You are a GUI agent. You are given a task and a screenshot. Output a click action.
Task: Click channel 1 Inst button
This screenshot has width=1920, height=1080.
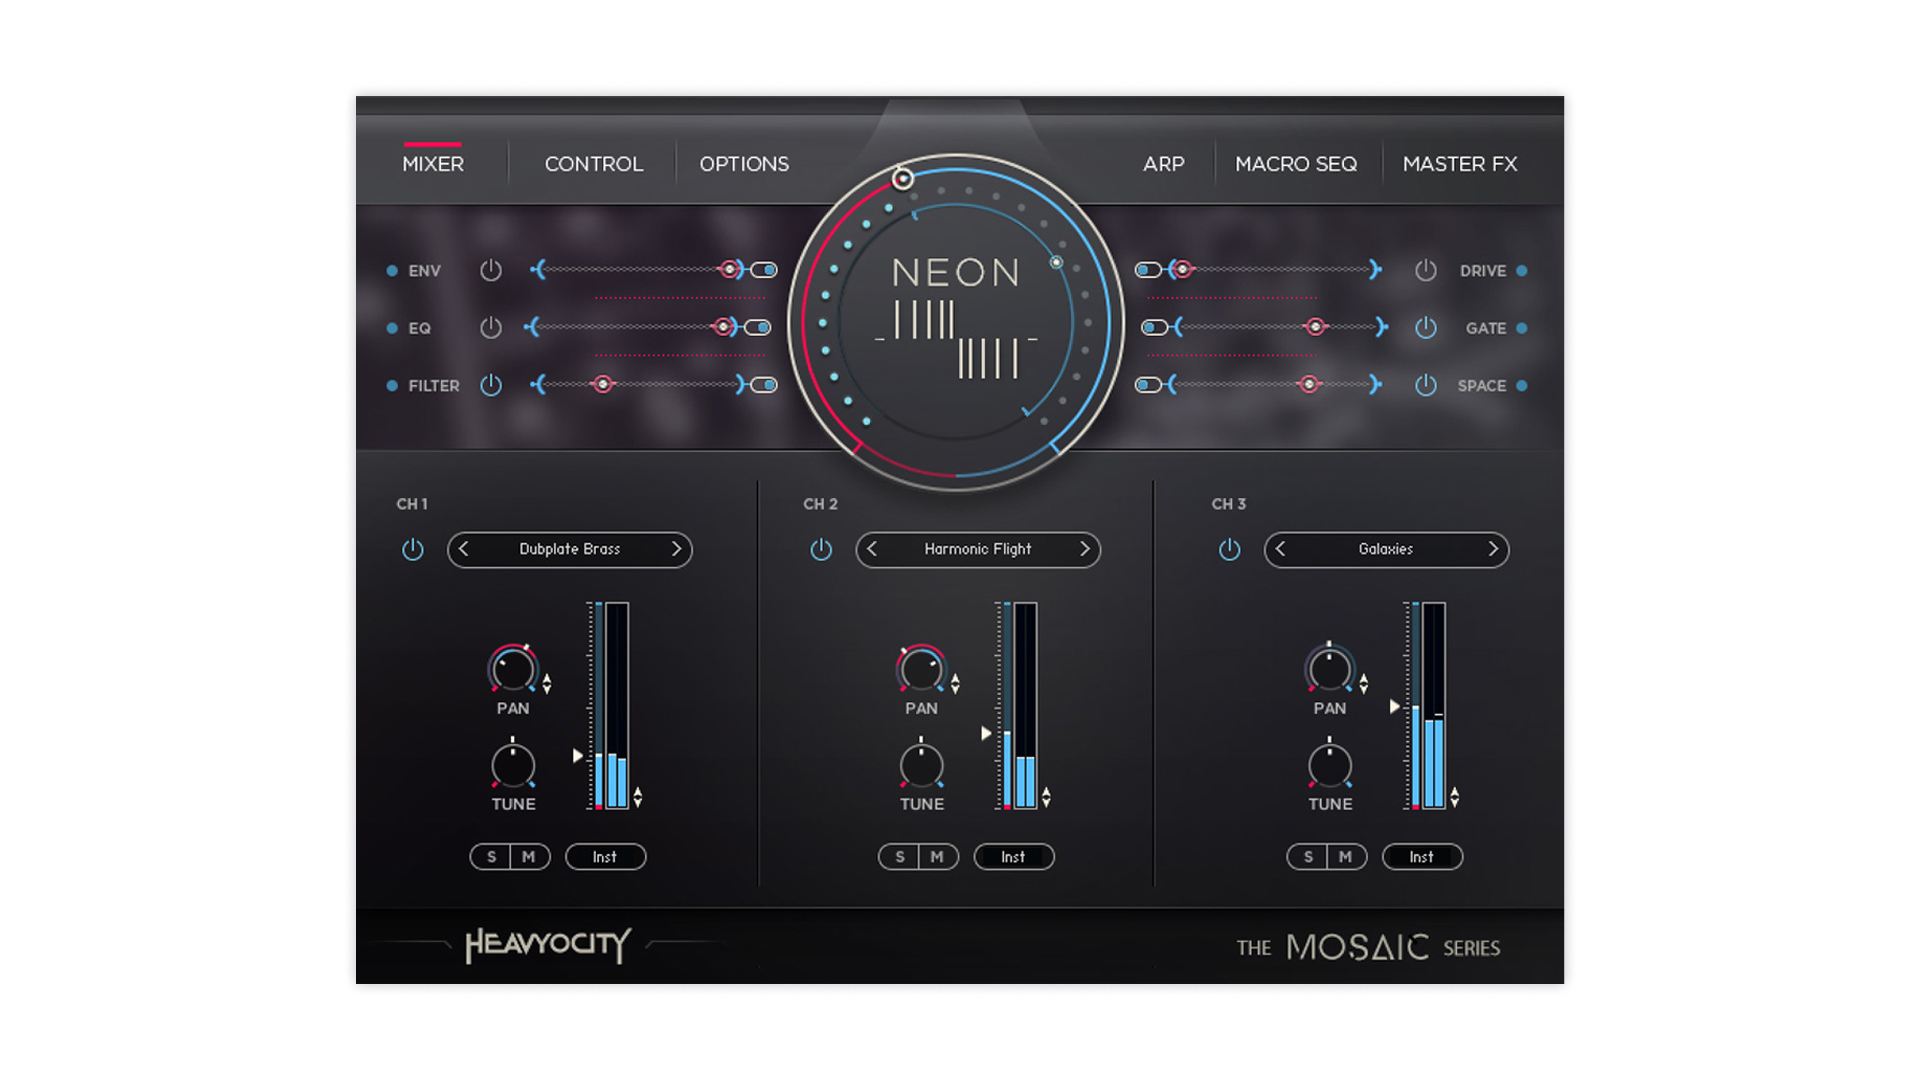(605, 857)
